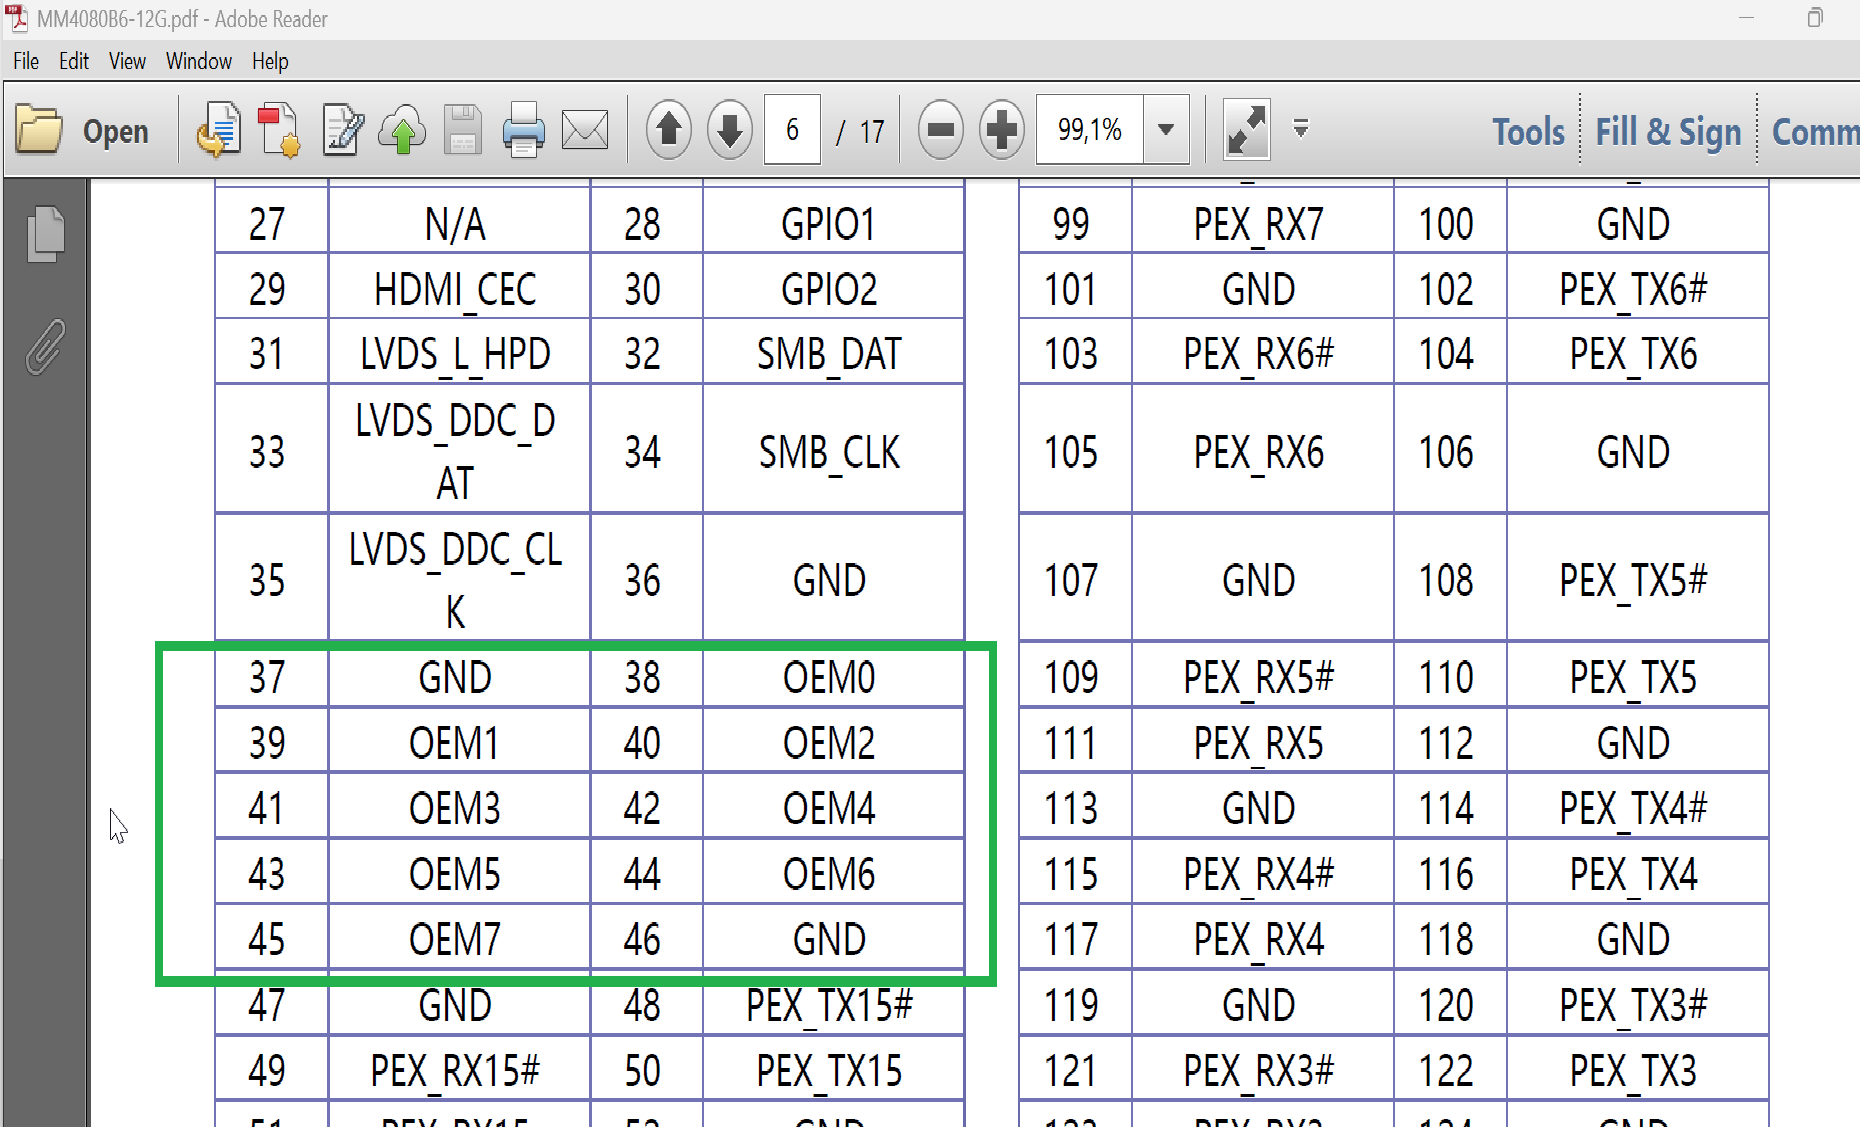Image resolution: width=1860 pixels, height=1127 pixels.
Task: Open the zoom level dropdown arrow
Action: [1166, 129]
